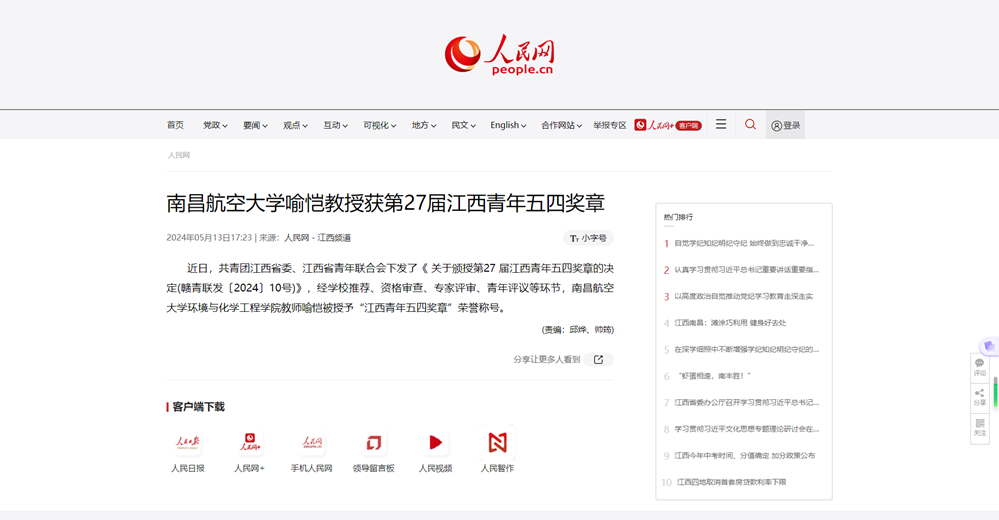Open hot ranking item 10 江西四地取消首套房贷
This screenshot has width=999, height=520.
click(731, 482)
